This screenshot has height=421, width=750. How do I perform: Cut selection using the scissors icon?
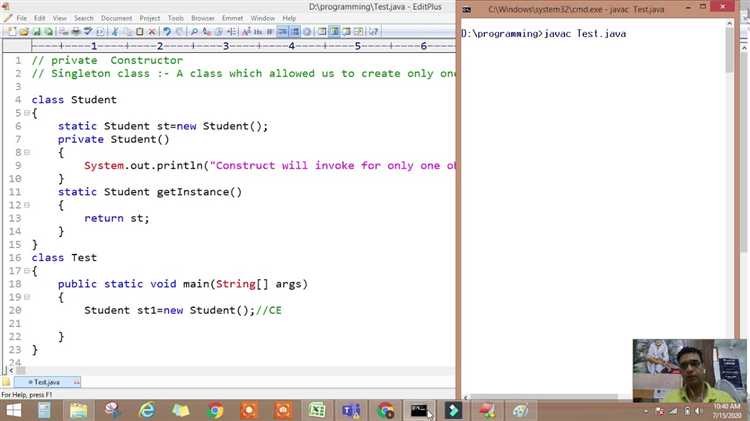tap(114, 32)
